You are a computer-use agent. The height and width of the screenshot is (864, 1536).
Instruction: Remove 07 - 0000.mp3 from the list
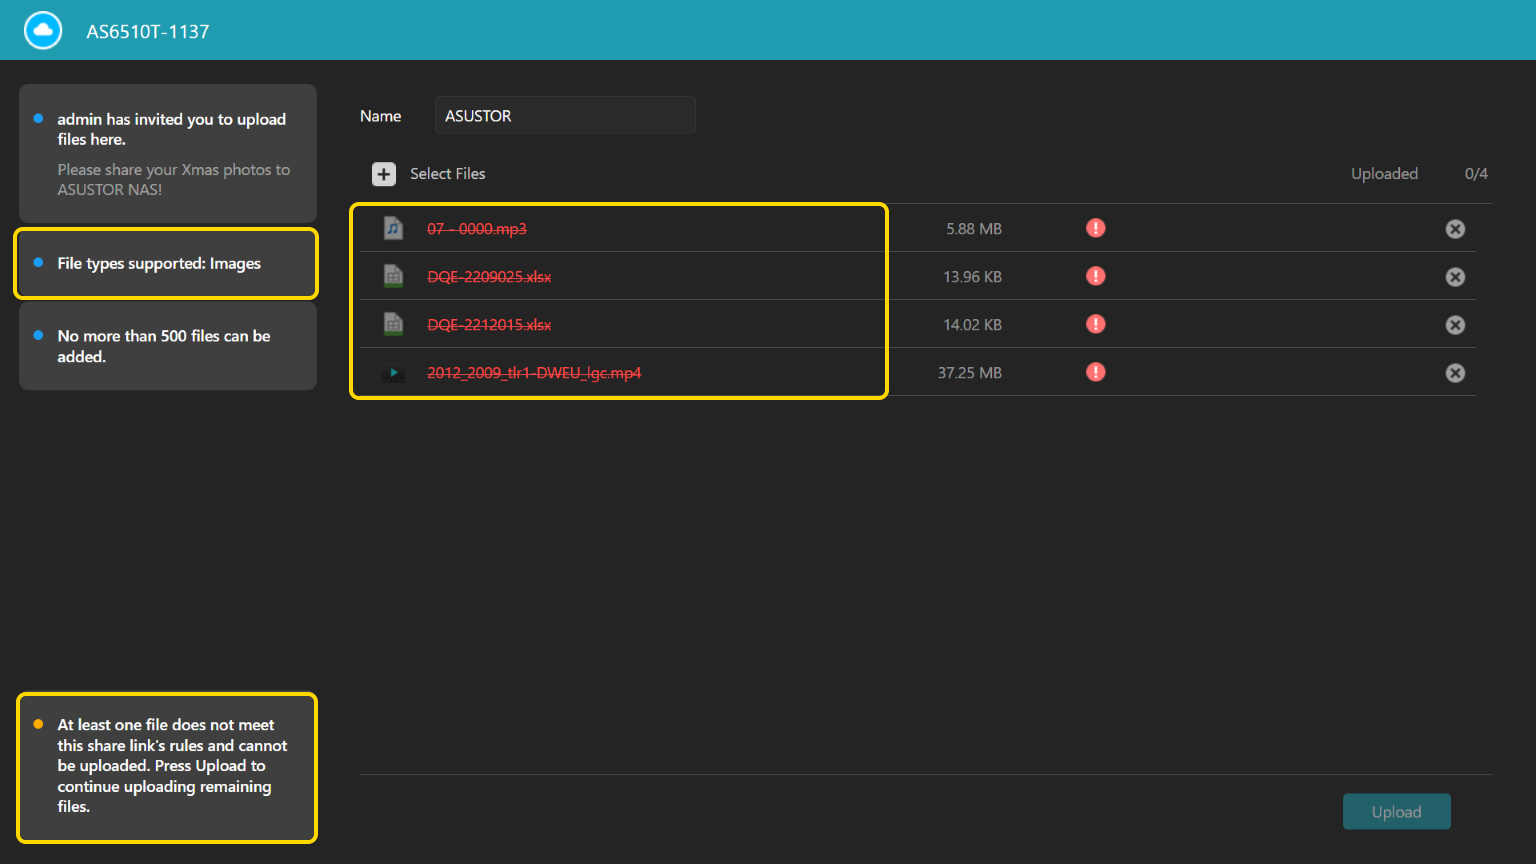(1455, 229)
